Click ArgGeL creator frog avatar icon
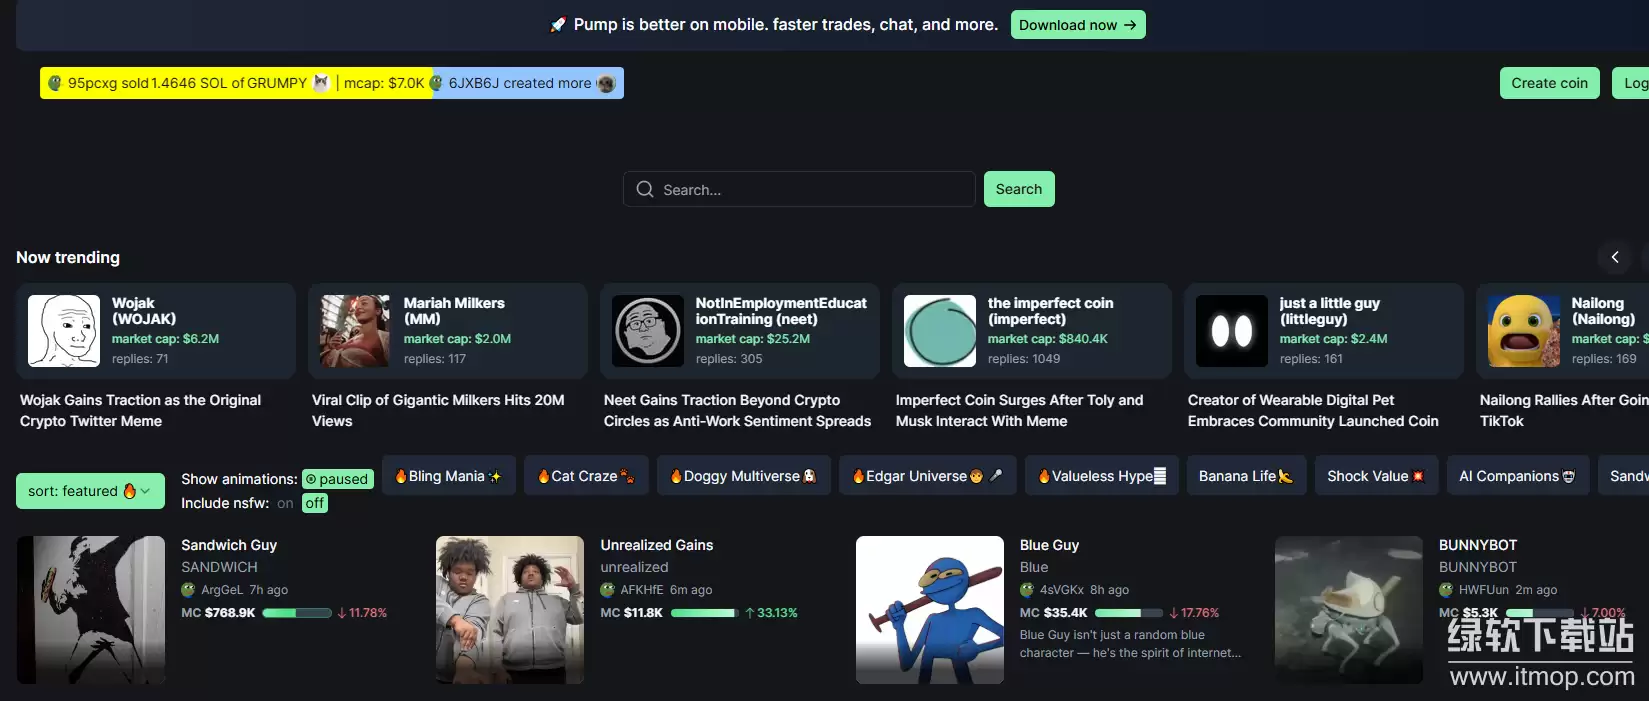The width and height of the screenshot is (1649, 701). pos(188,590)
